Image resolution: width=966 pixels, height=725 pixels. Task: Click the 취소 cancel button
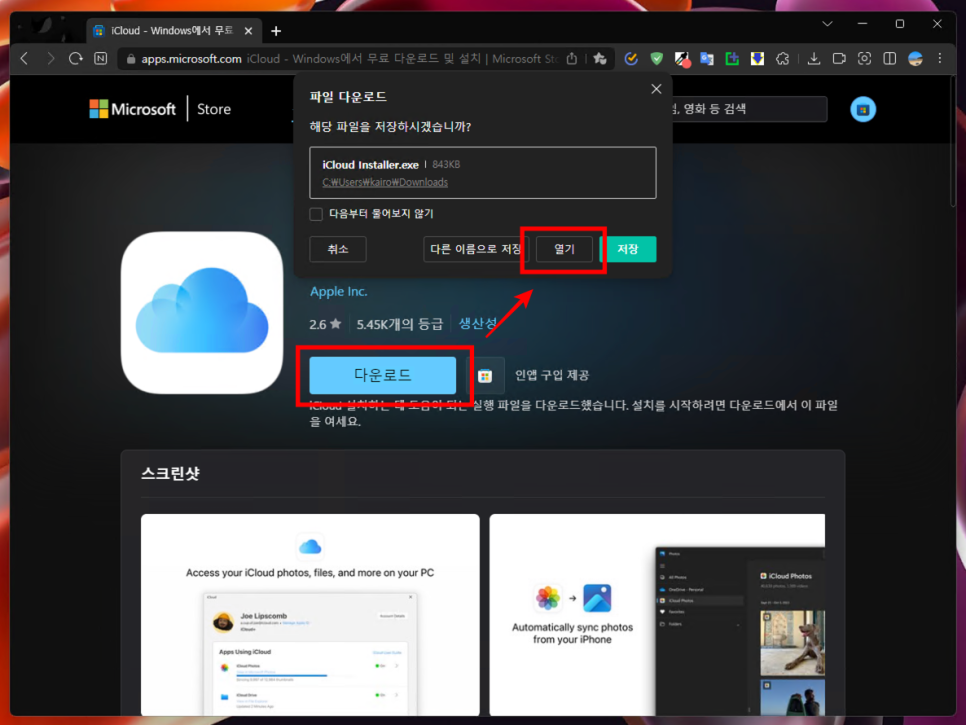click(338, 249)
